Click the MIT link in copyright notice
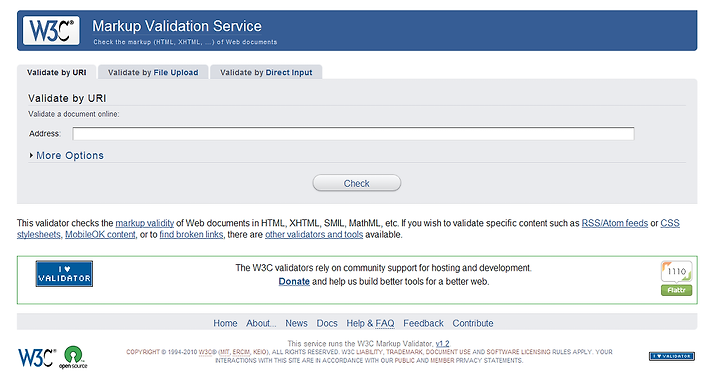Image resolution: width=720 pixels, height=383 pixels. [x=225, y=352]
